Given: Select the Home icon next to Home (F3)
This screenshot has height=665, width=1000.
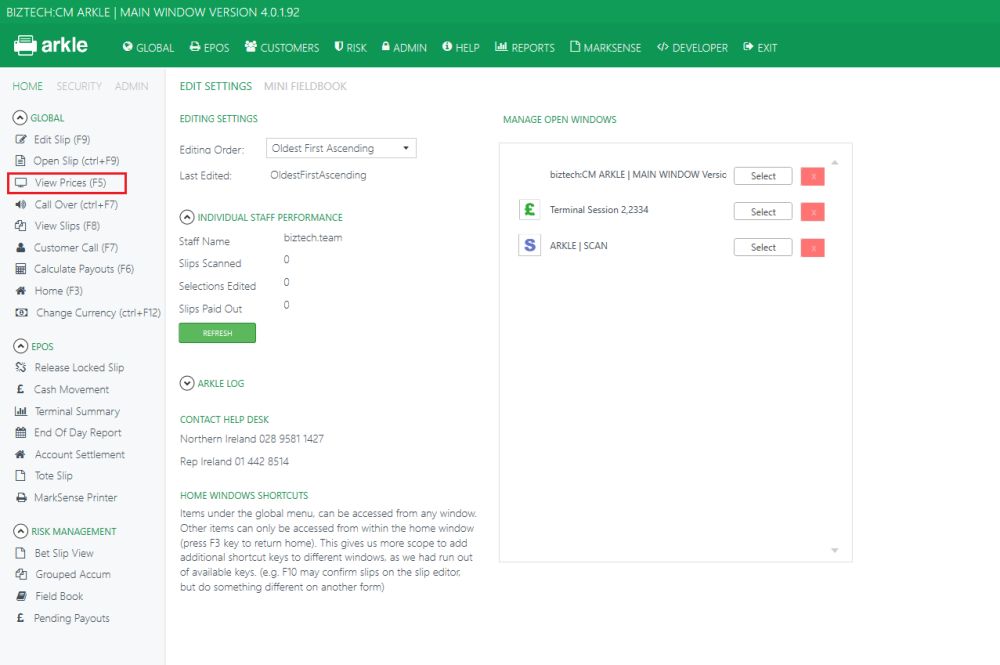Looking at the screenshot, I should pyautogui.click(x=19, y=290).
